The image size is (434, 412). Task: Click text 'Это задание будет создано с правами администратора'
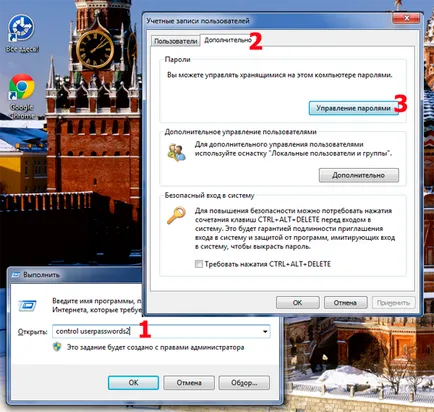(x=155, y=347)
